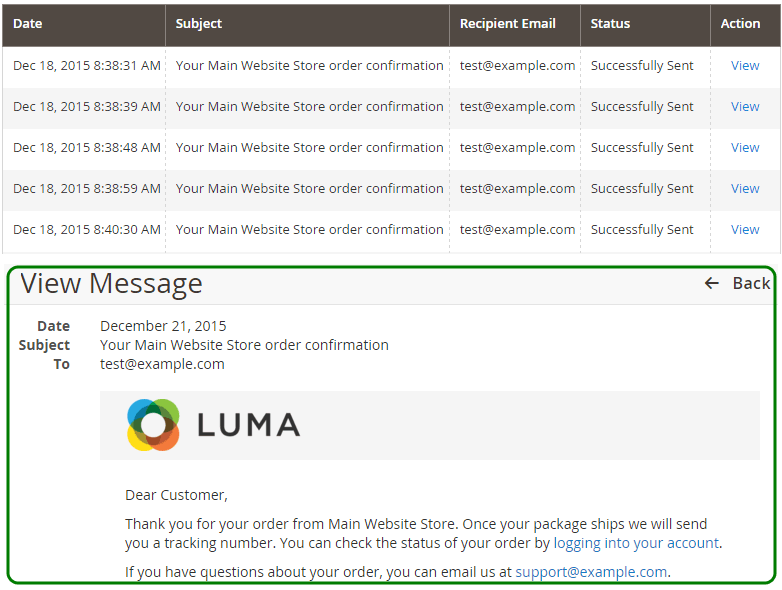Open View link for 8:38:48 AM email

click(x=745, y=147)
